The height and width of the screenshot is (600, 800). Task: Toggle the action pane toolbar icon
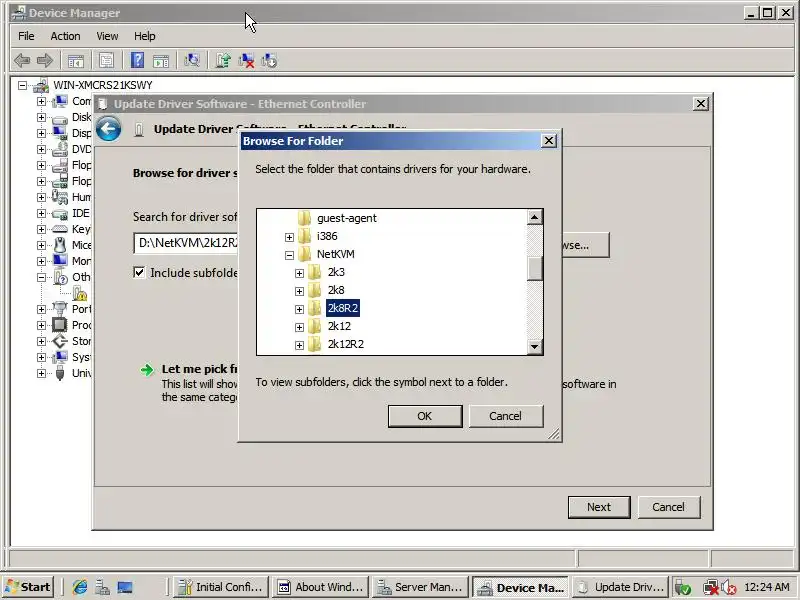[161, 61]
